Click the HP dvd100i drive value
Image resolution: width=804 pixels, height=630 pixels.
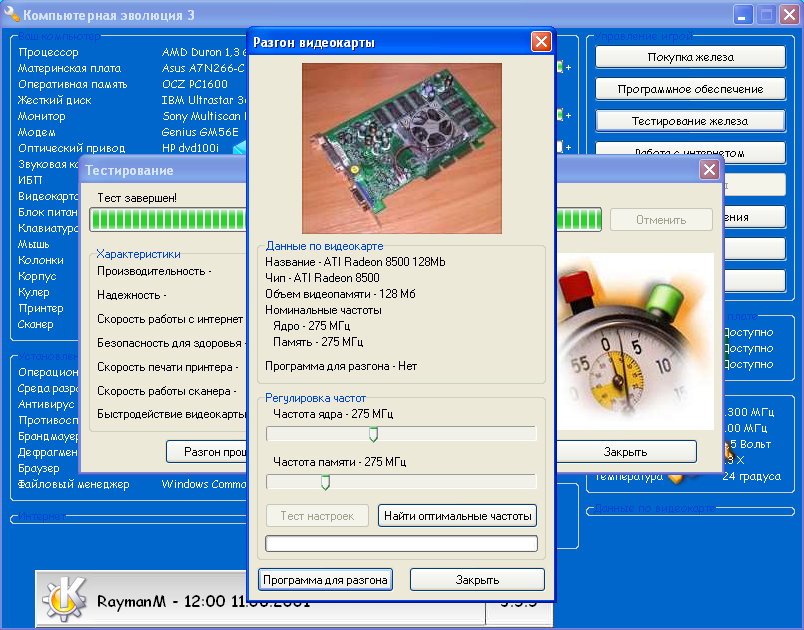[190, 148]
